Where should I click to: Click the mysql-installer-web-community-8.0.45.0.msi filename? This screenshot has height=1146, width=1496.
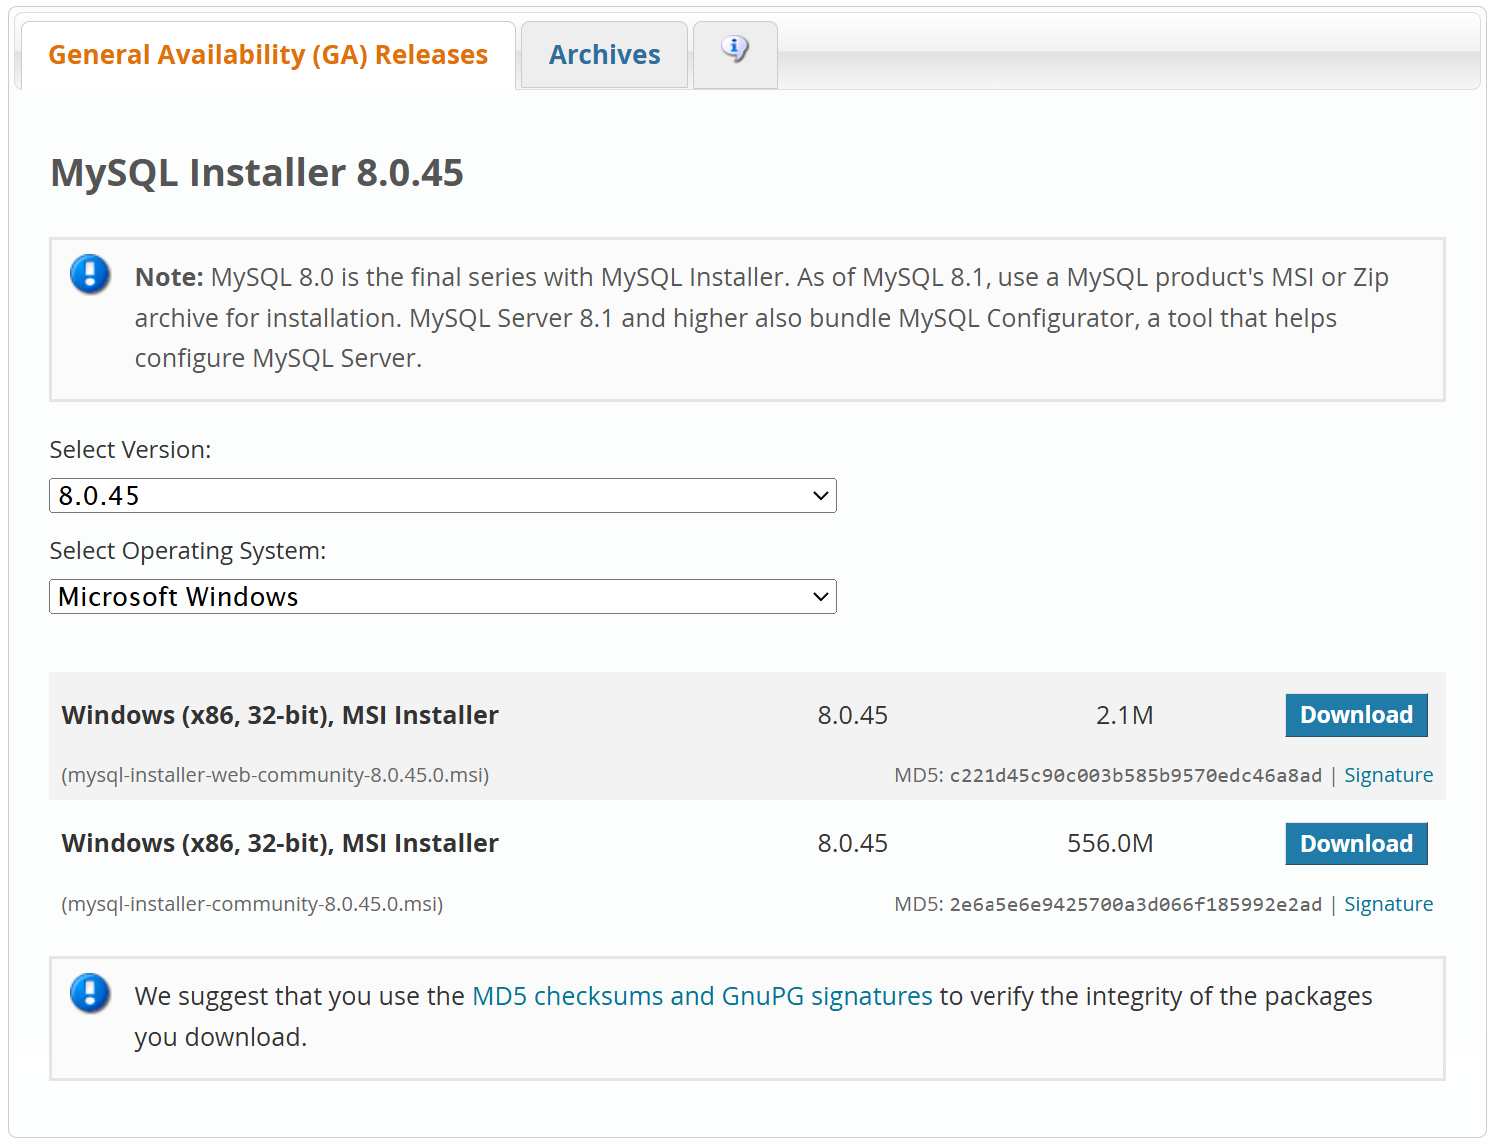275,775
